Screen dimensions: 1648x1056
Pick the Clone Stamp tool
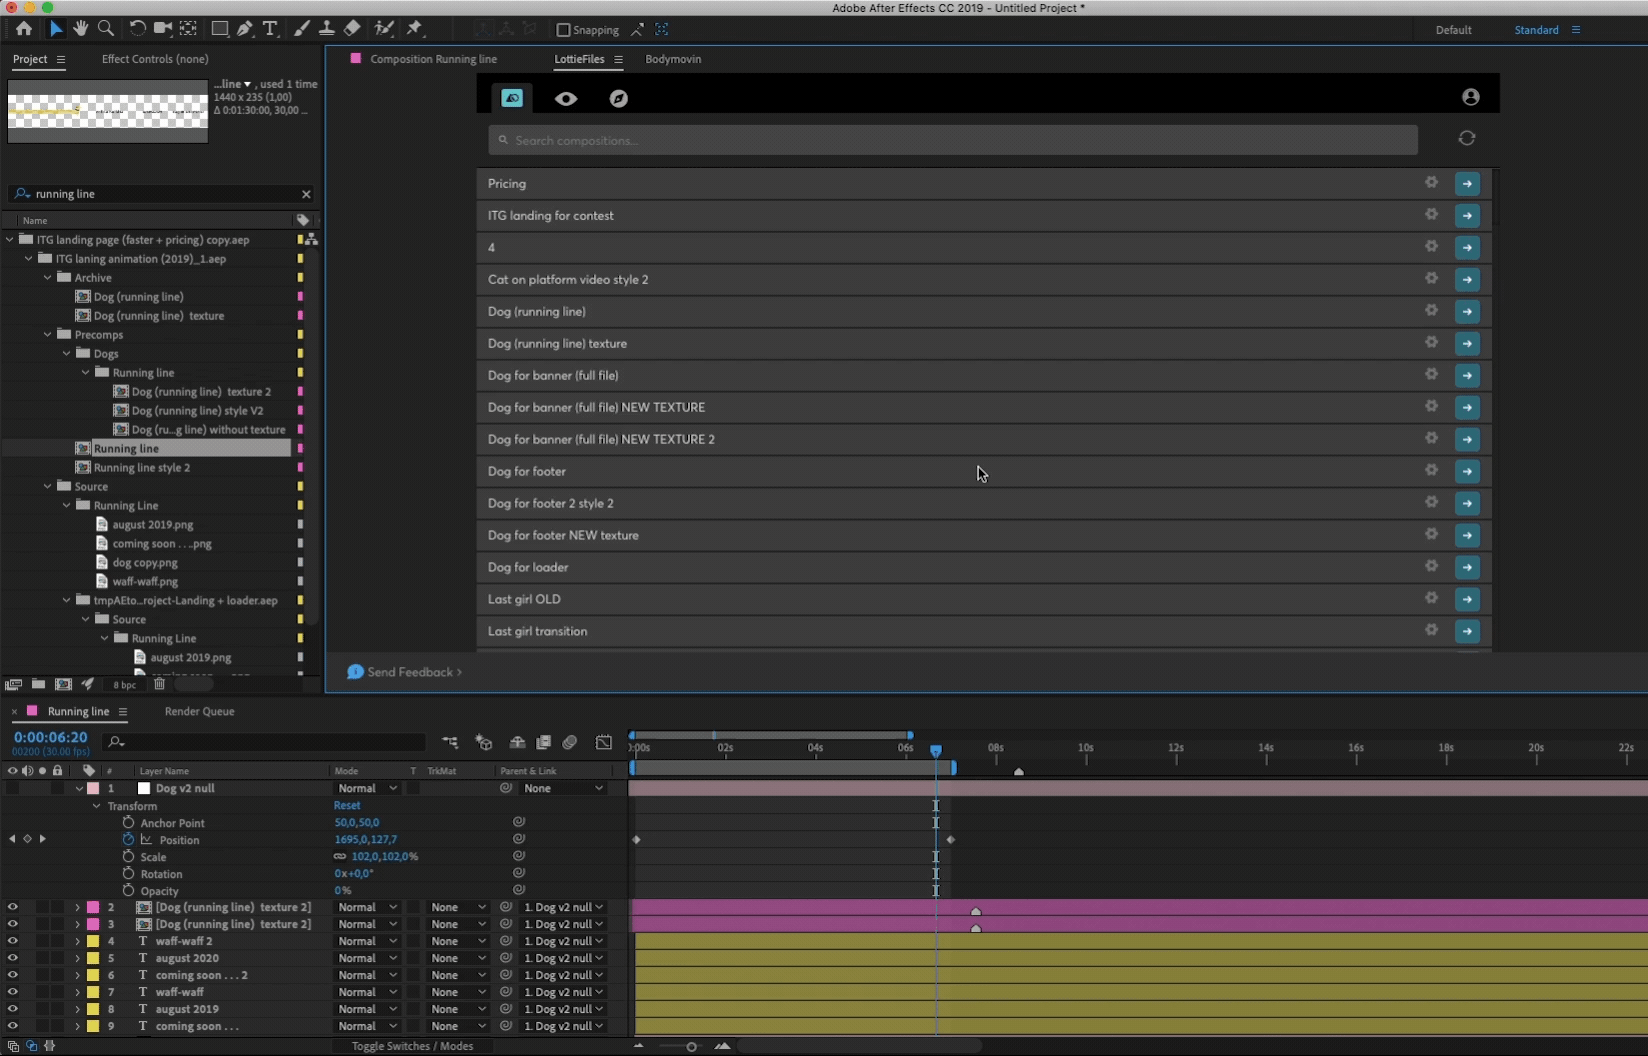327,29
